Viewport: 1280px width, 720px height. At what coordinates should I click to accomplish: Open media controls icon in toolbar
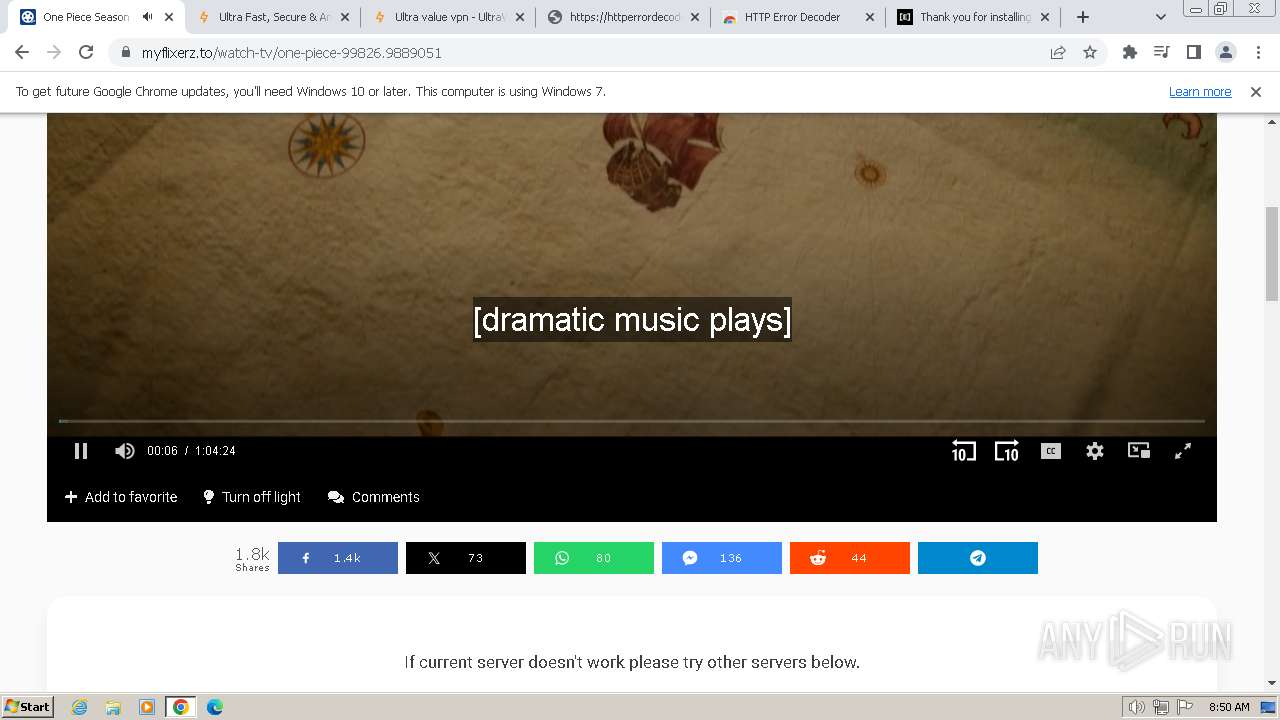pyautogui.click(x=1161, y=53)
